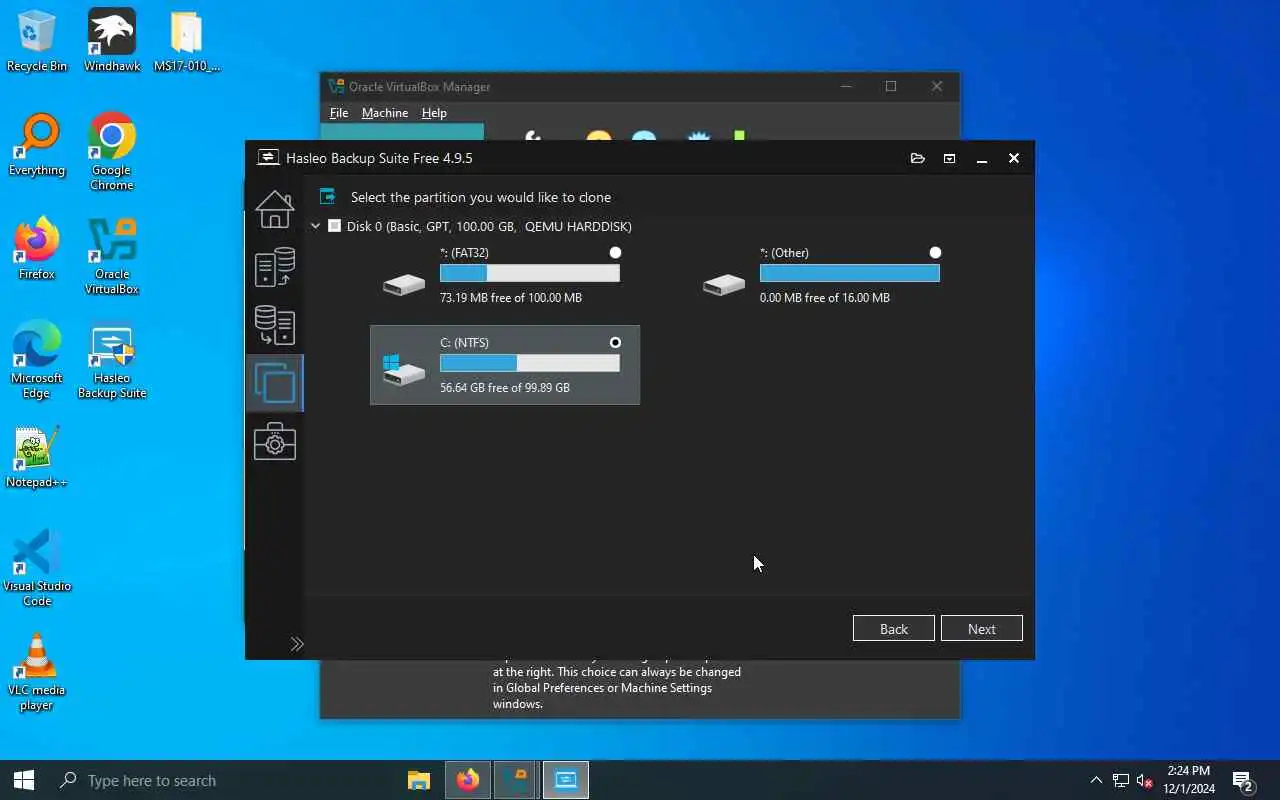Maximize the VirtualBox Manager window
The width and height of the screenshot is (1280, 800).
tap(891, 86)
